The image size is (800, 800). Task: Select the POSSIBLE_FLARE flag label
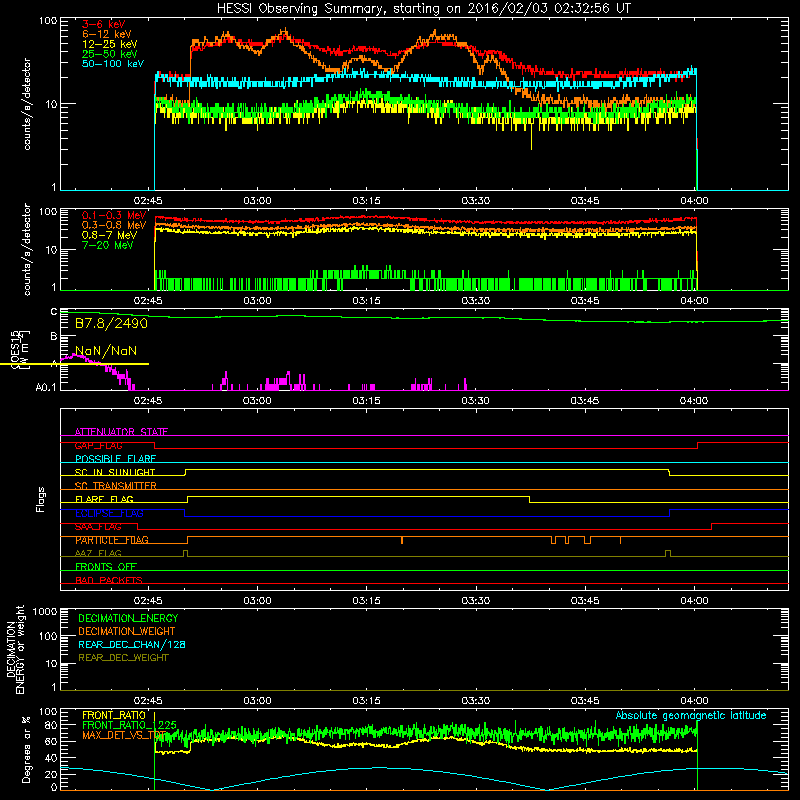click(115, 459)
